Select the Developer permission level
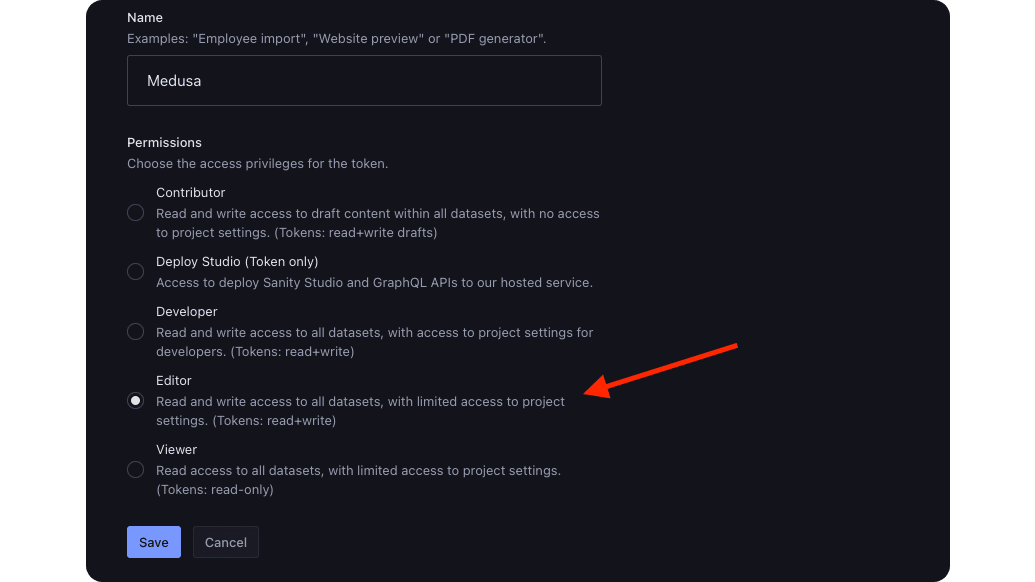Image resolution: width=1035 pixels, height=582 pixels. click(135, 331)
